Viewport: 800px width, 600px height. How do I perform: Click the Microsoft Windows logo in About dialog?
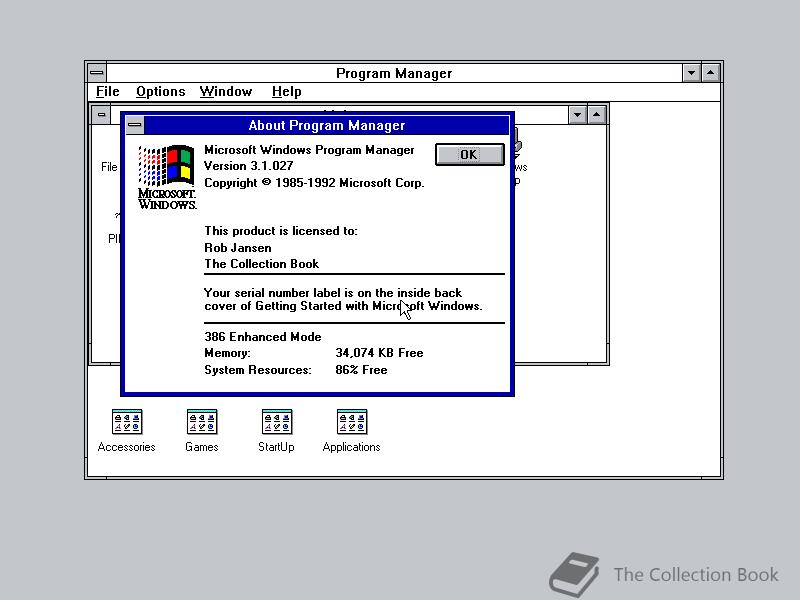click(x=167, y=178)
